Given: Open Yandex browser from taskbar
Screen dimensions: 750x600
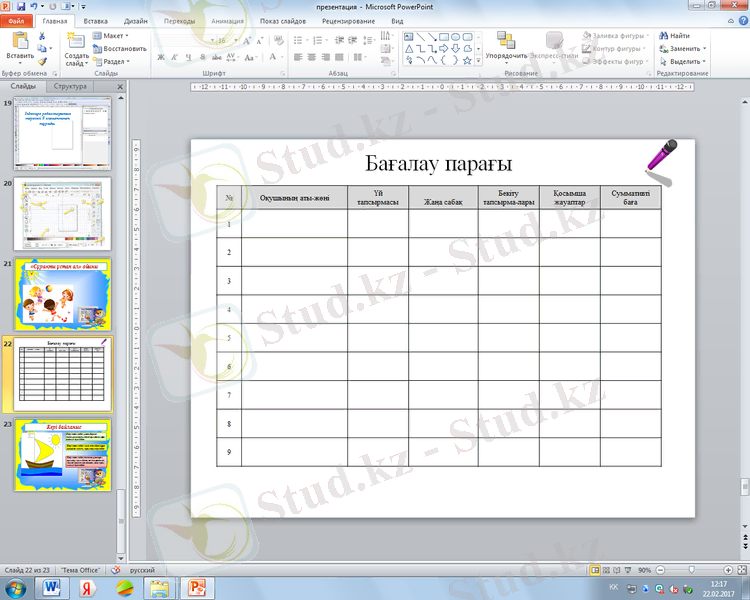Looking at the screenshot, I should (88, 588).
